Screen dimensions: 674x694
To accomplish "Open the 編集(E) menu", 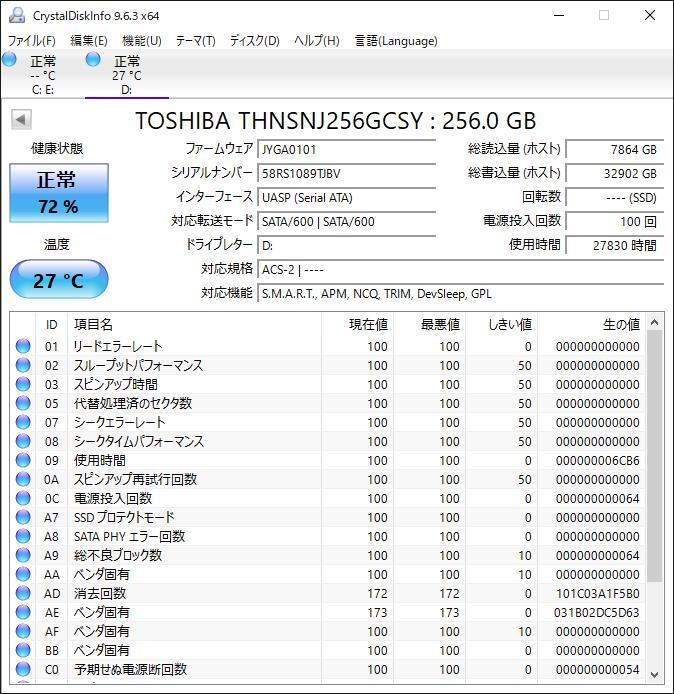I will [89, 41].
